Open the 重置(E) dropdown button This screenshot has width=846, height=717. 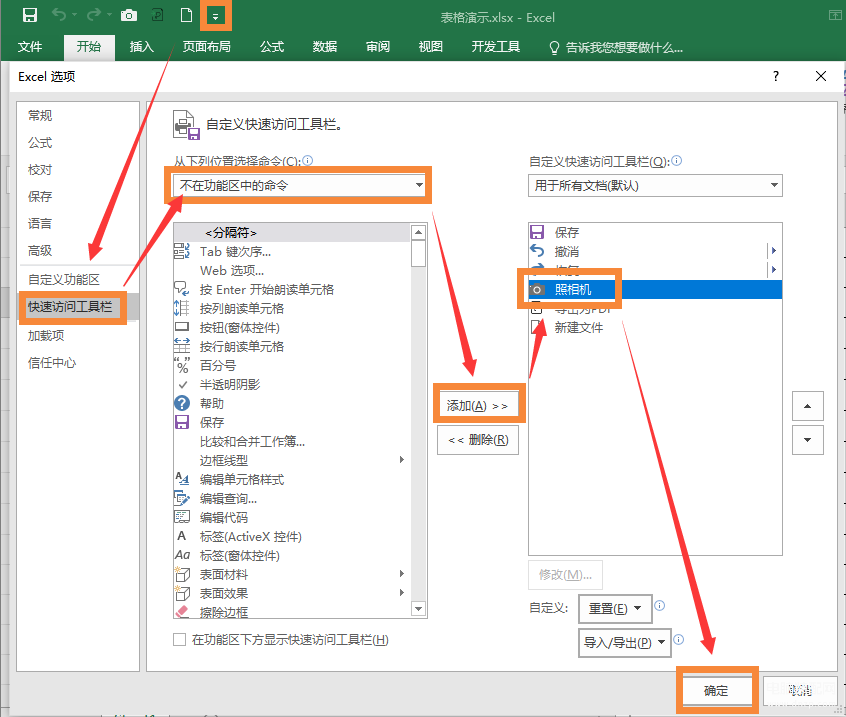615,609
